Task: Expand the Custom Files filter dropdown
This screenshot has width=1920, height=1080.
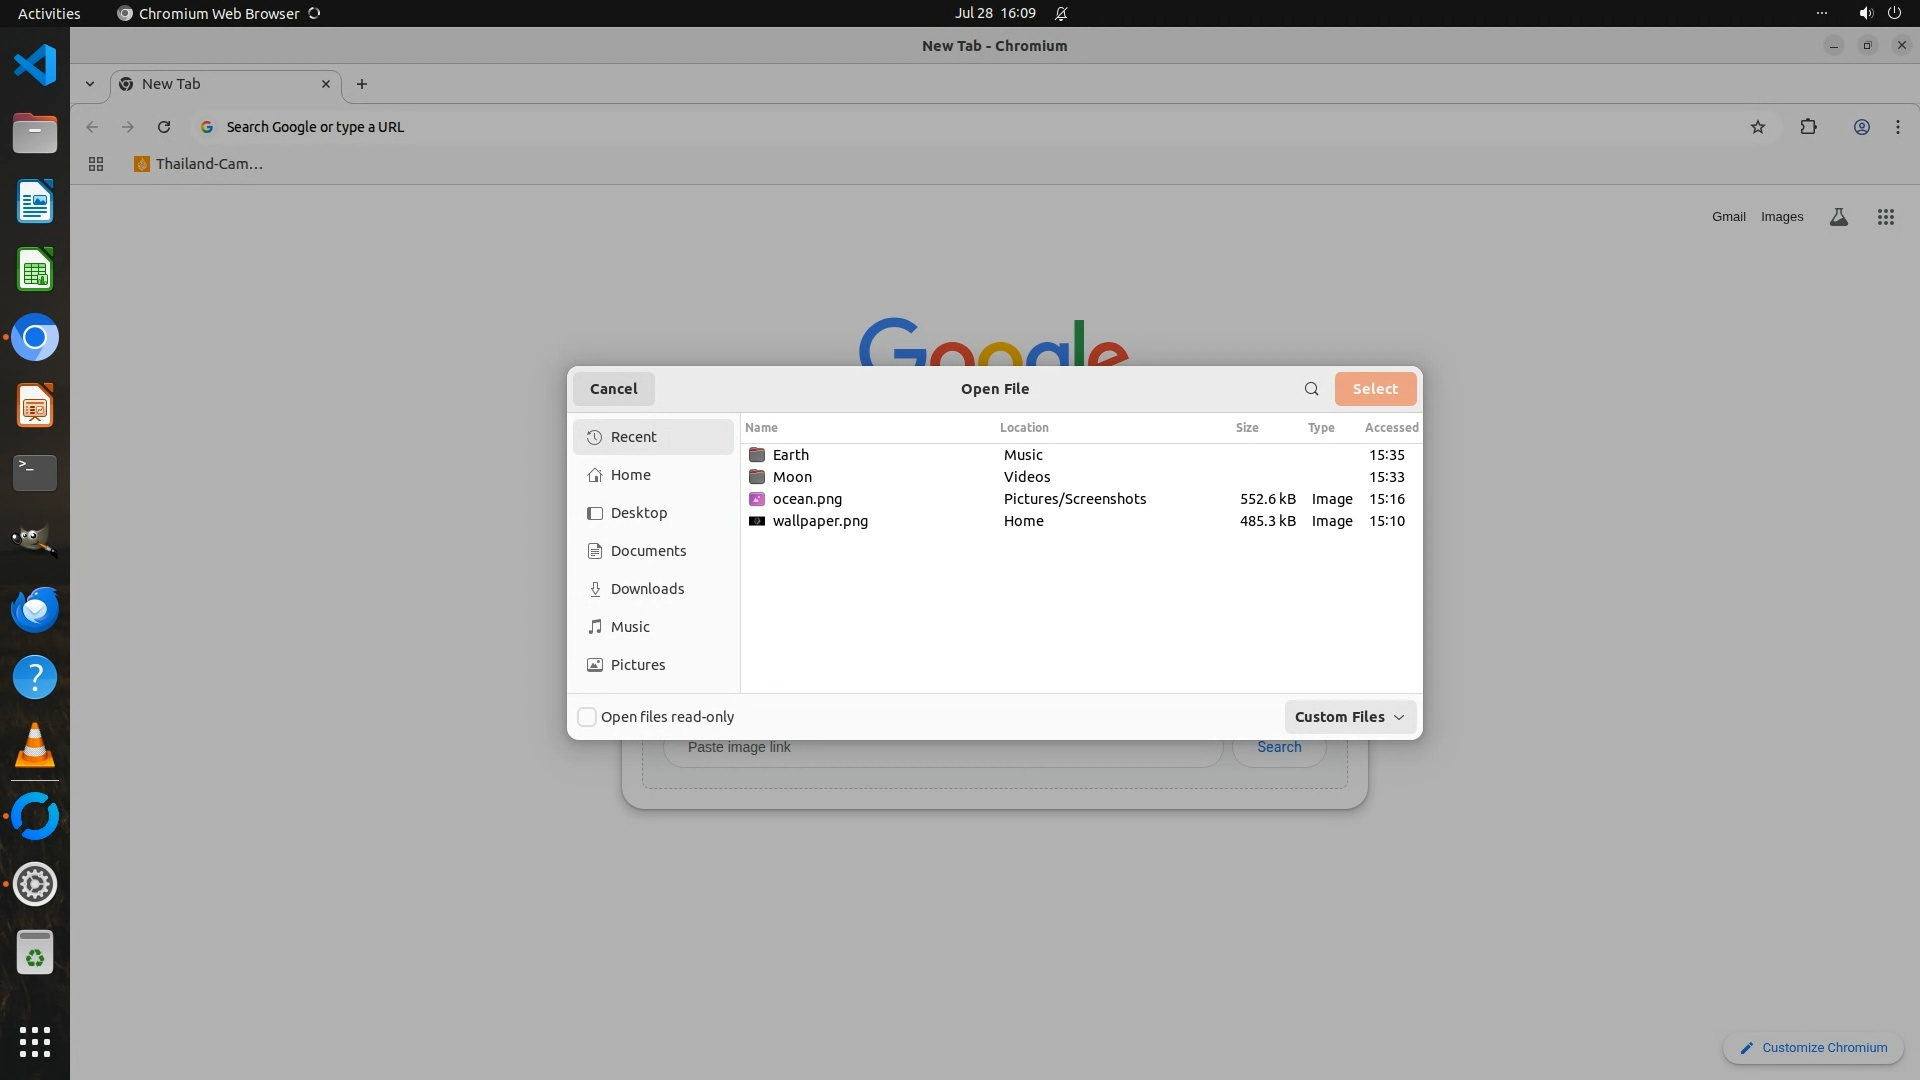Action: click(1349, 717)
